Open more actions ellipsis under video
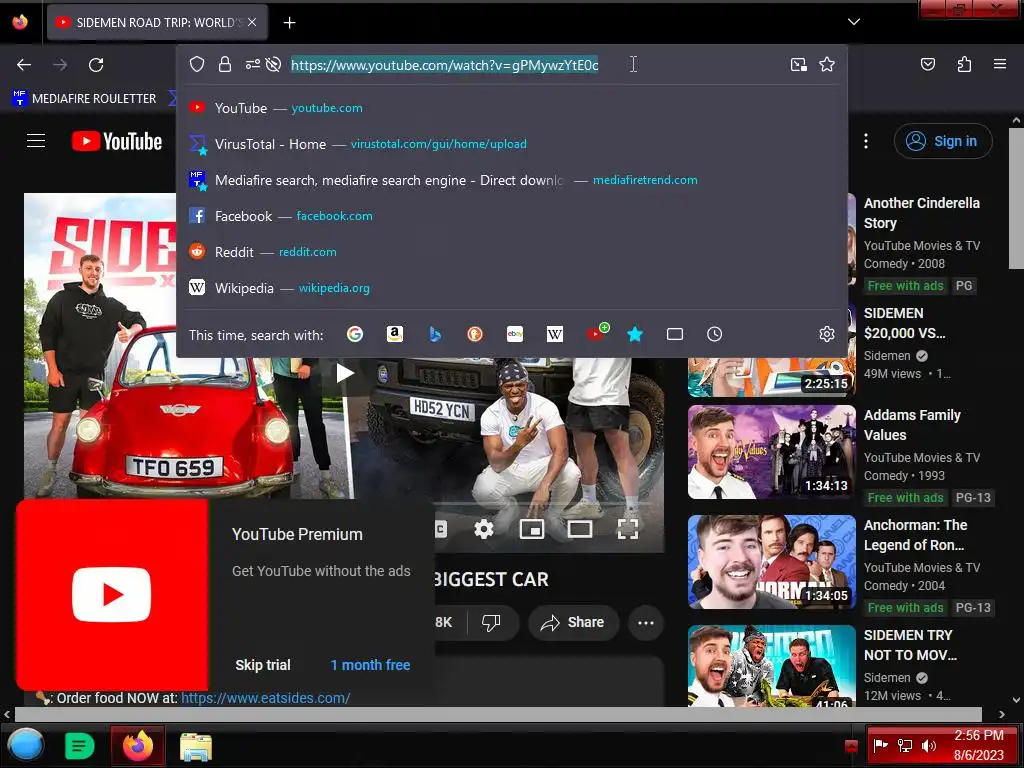Image resolution: width=1024 pixels, height=768 pixels. pos(646,622)
